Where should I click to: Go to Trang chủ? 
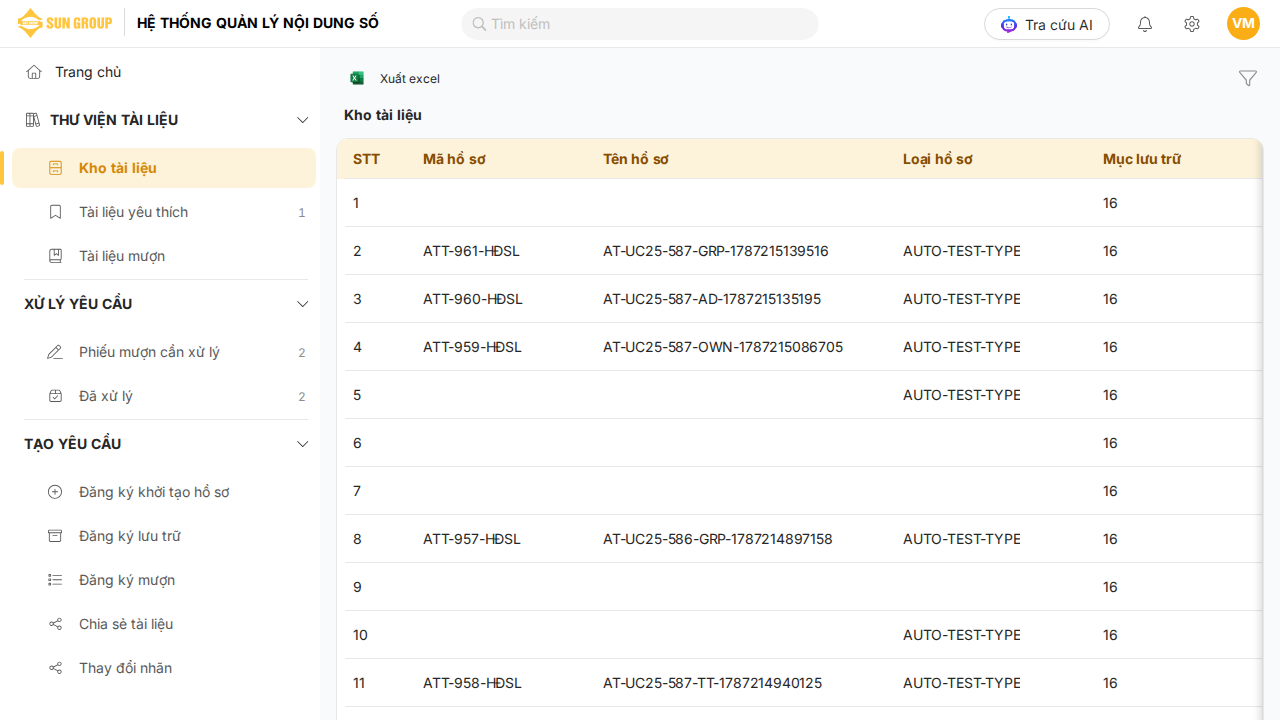[x=88, y=72]
